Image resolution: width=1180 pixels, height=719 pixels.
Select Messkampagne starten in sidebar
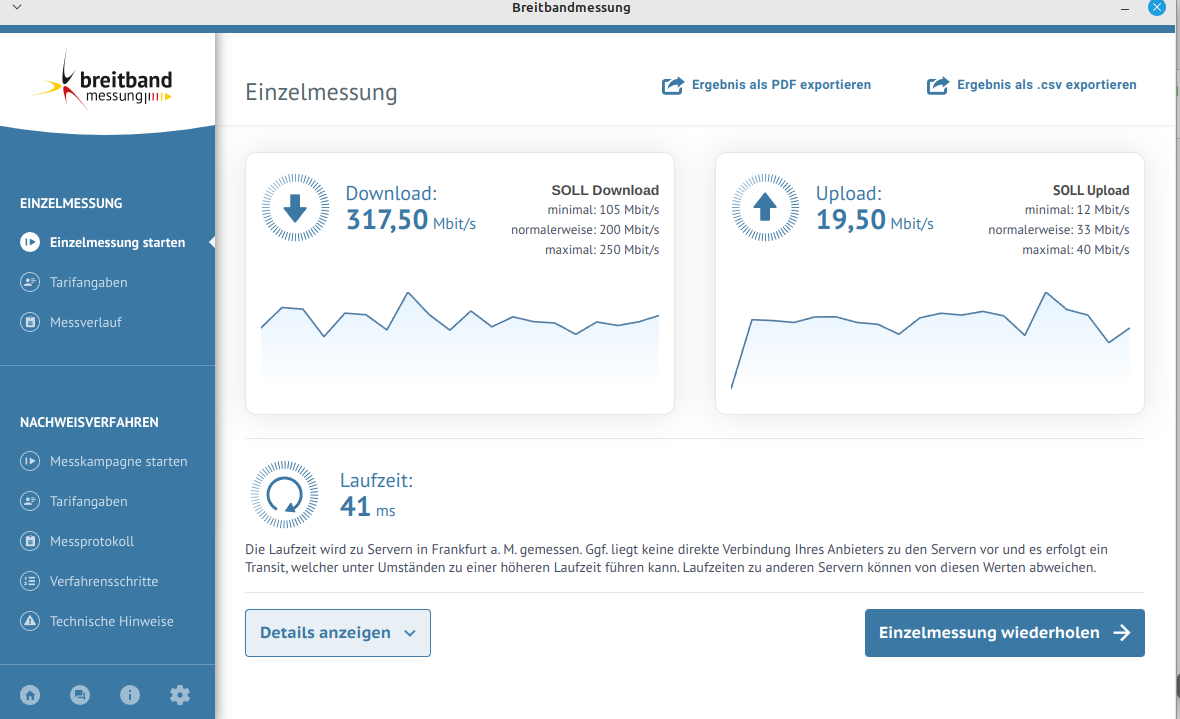pyautogui.click(x=118, y=461)
